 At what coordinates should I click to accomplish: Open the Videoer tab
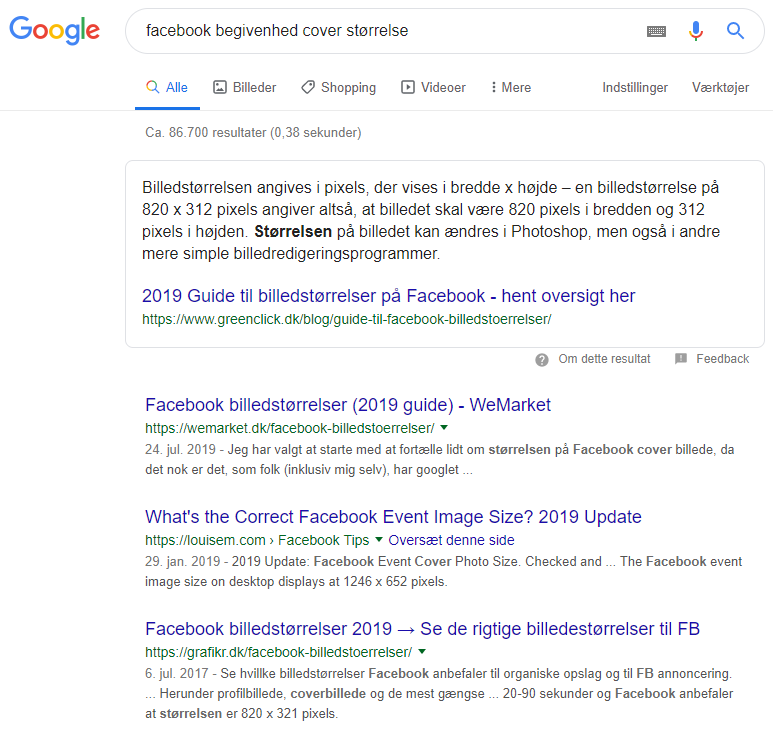click(x=433, y=88)
